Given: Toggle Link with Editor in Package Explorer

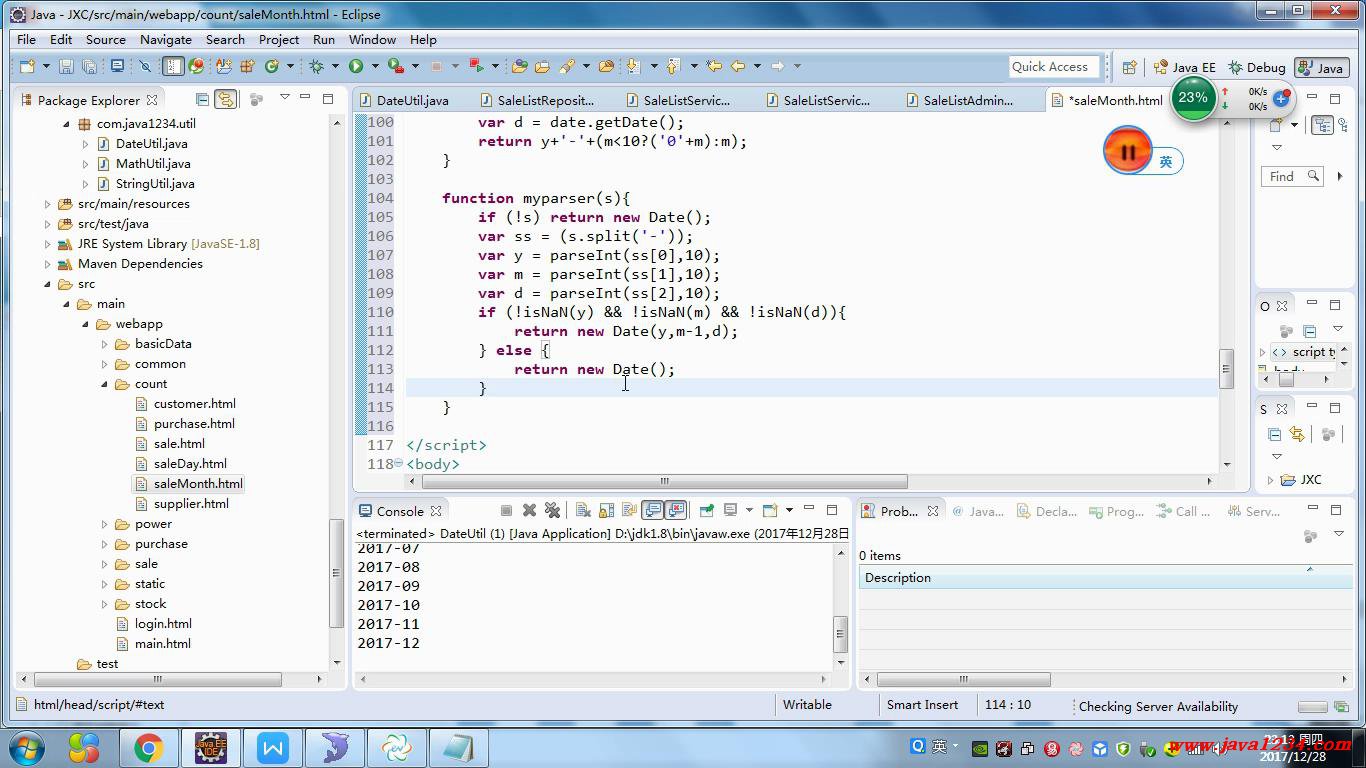Looking at the screenshot, I should (x=226, y=99).
